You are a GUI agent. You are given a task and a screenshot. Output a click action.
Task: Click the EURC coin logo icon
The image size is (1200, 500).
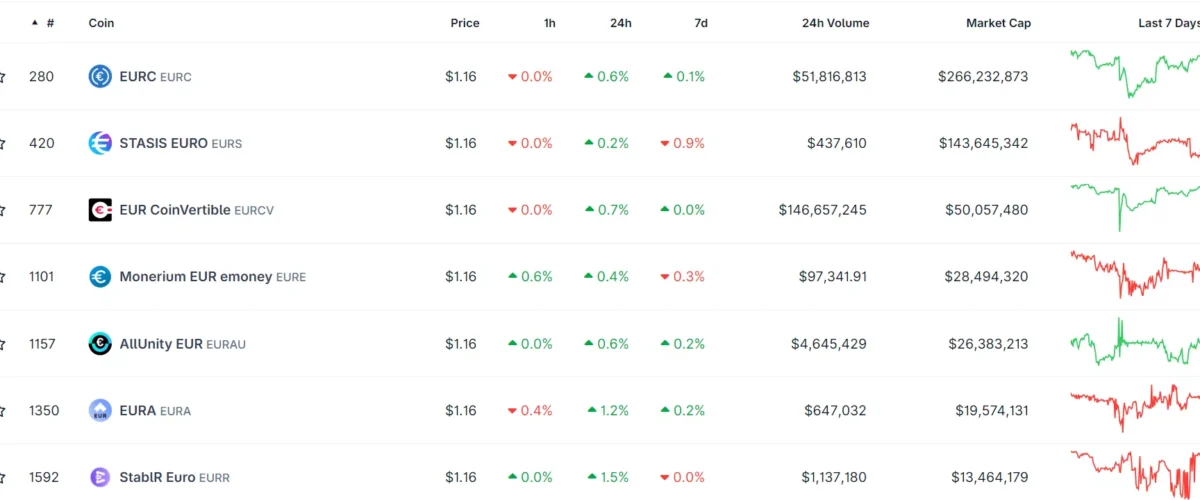(x=100, y=76)
